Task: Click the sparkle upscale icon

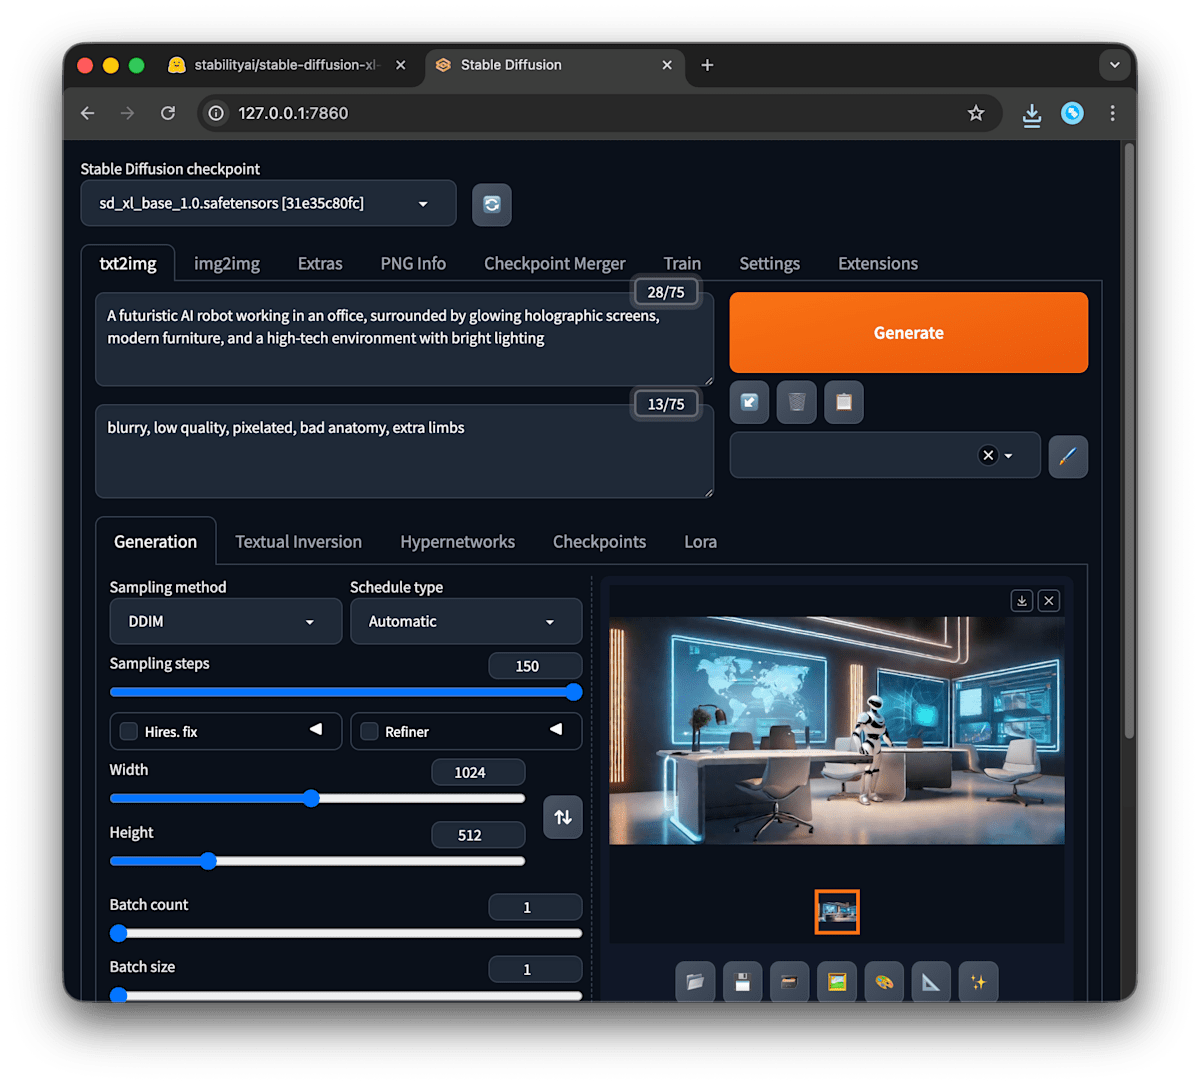Action: click(978, 982)
